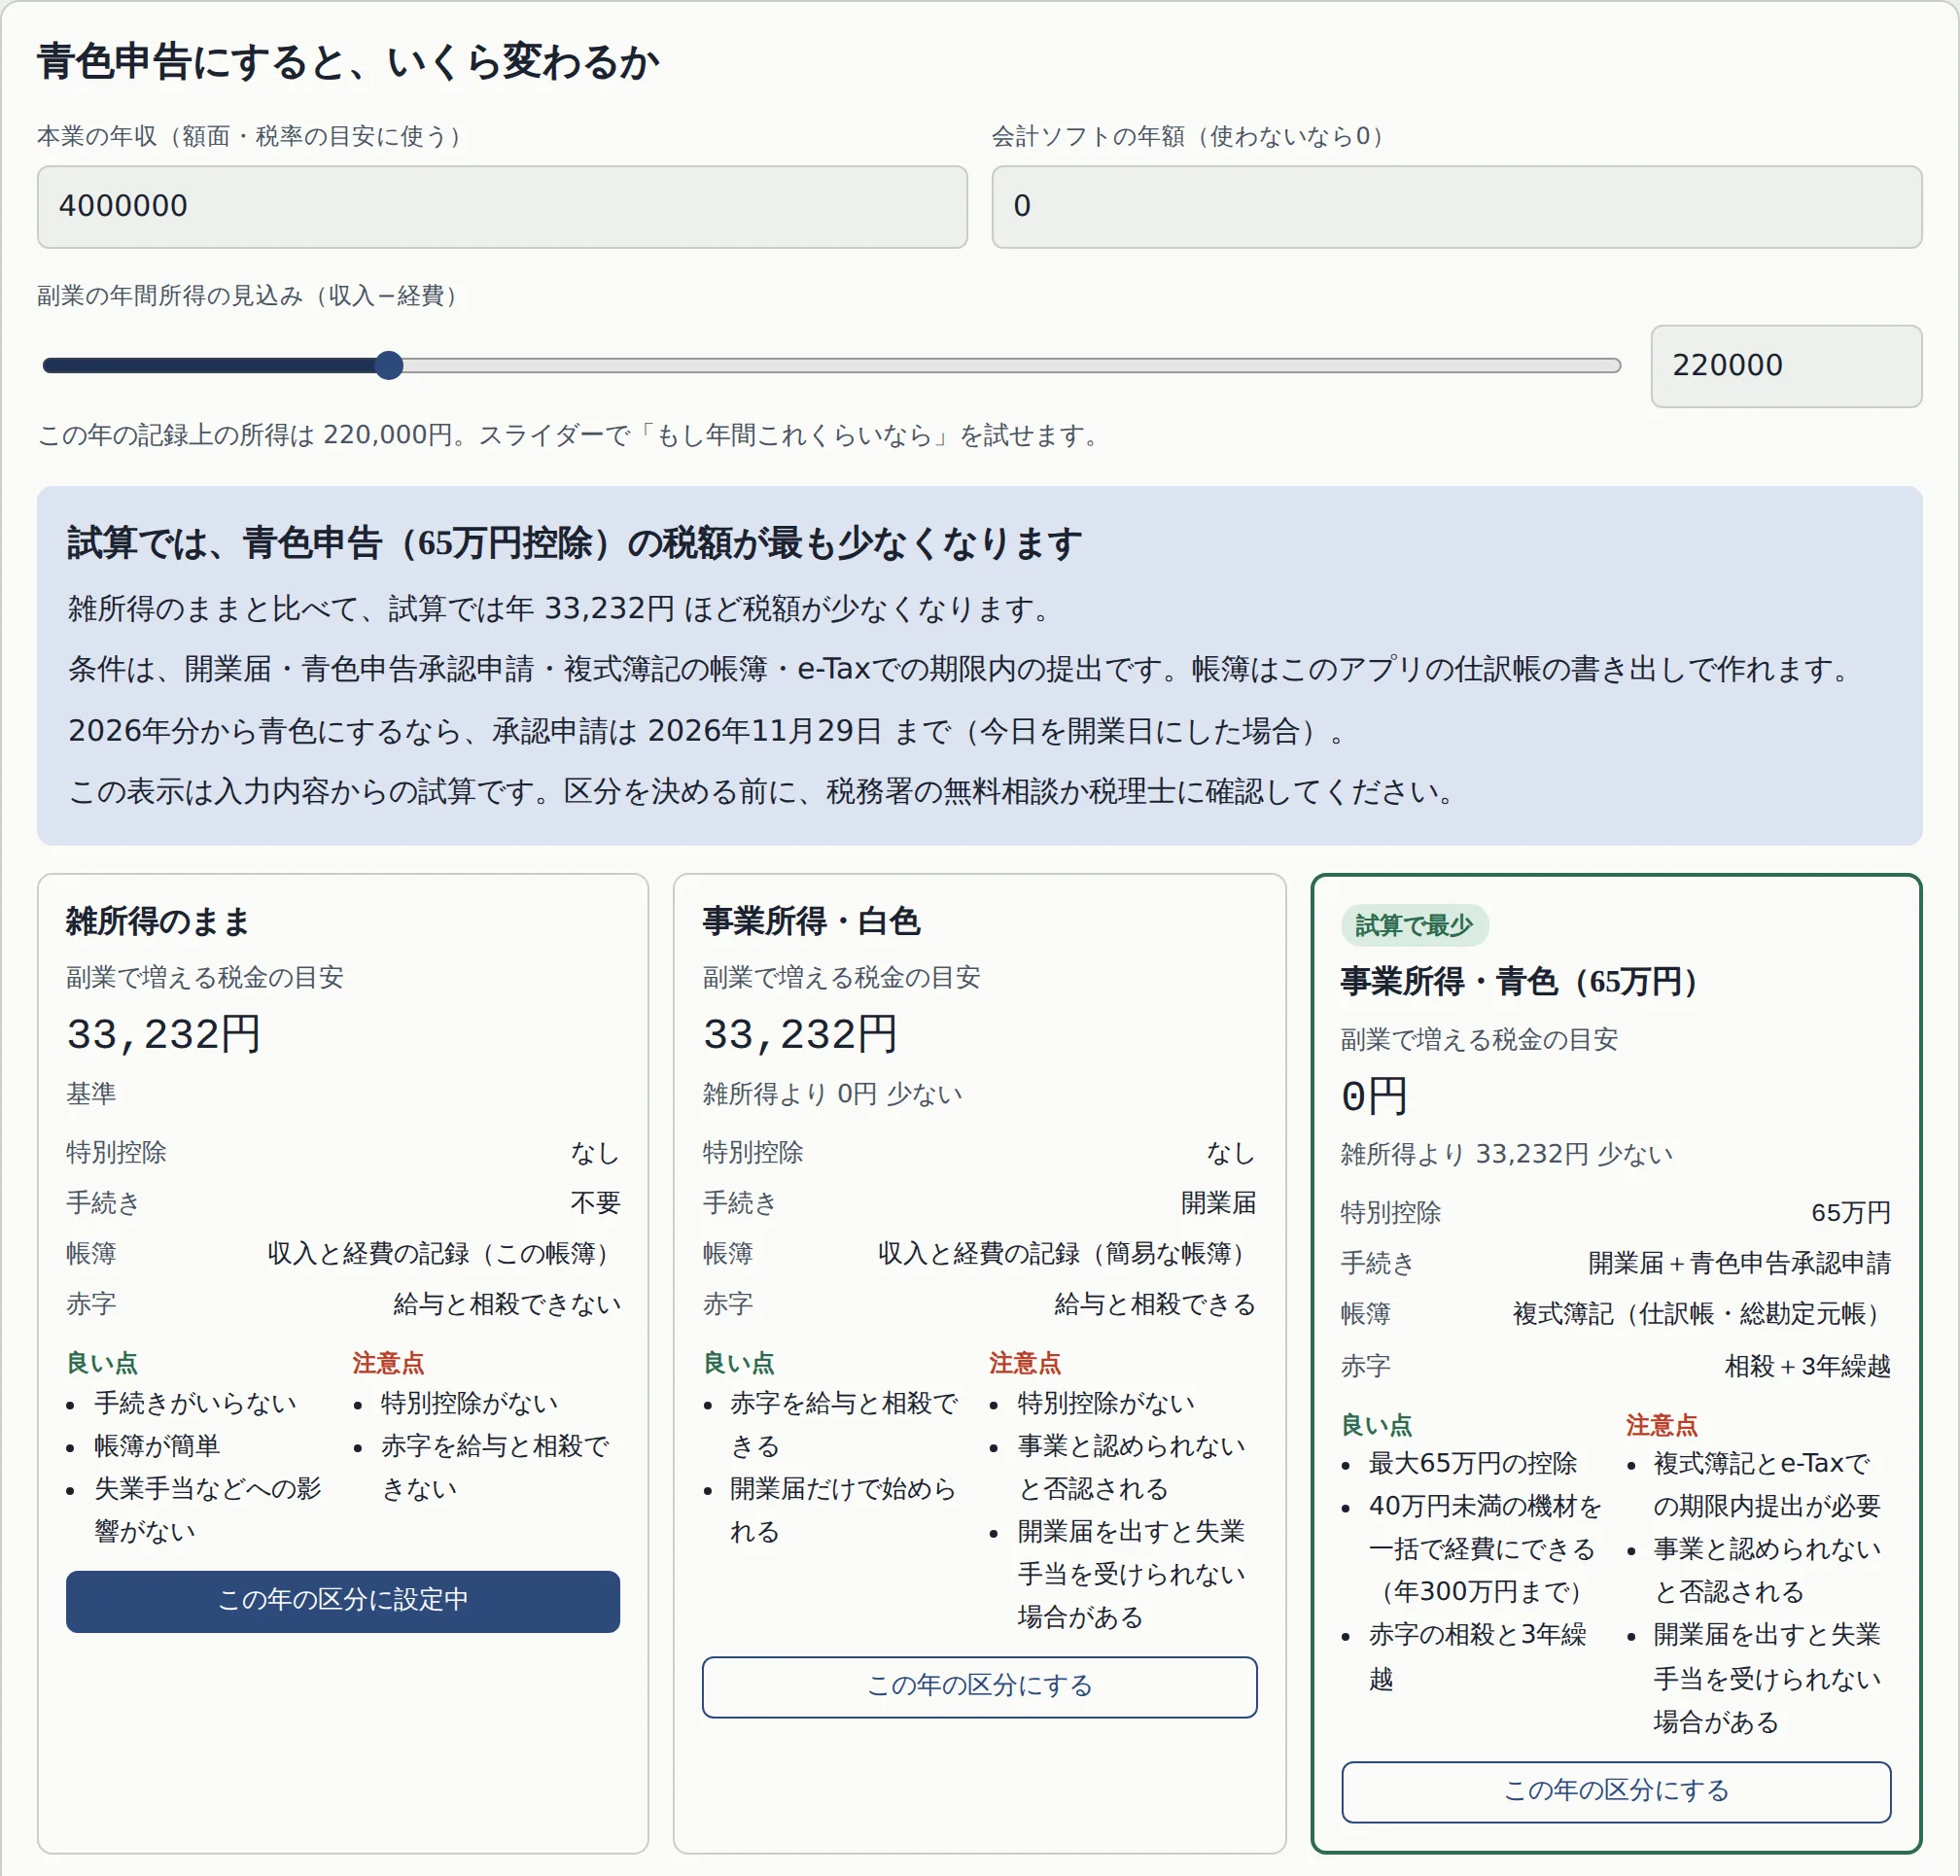Click 給与と相殺できる value
This screenshot has height=1876, width=1960.
[1155, 1304]
